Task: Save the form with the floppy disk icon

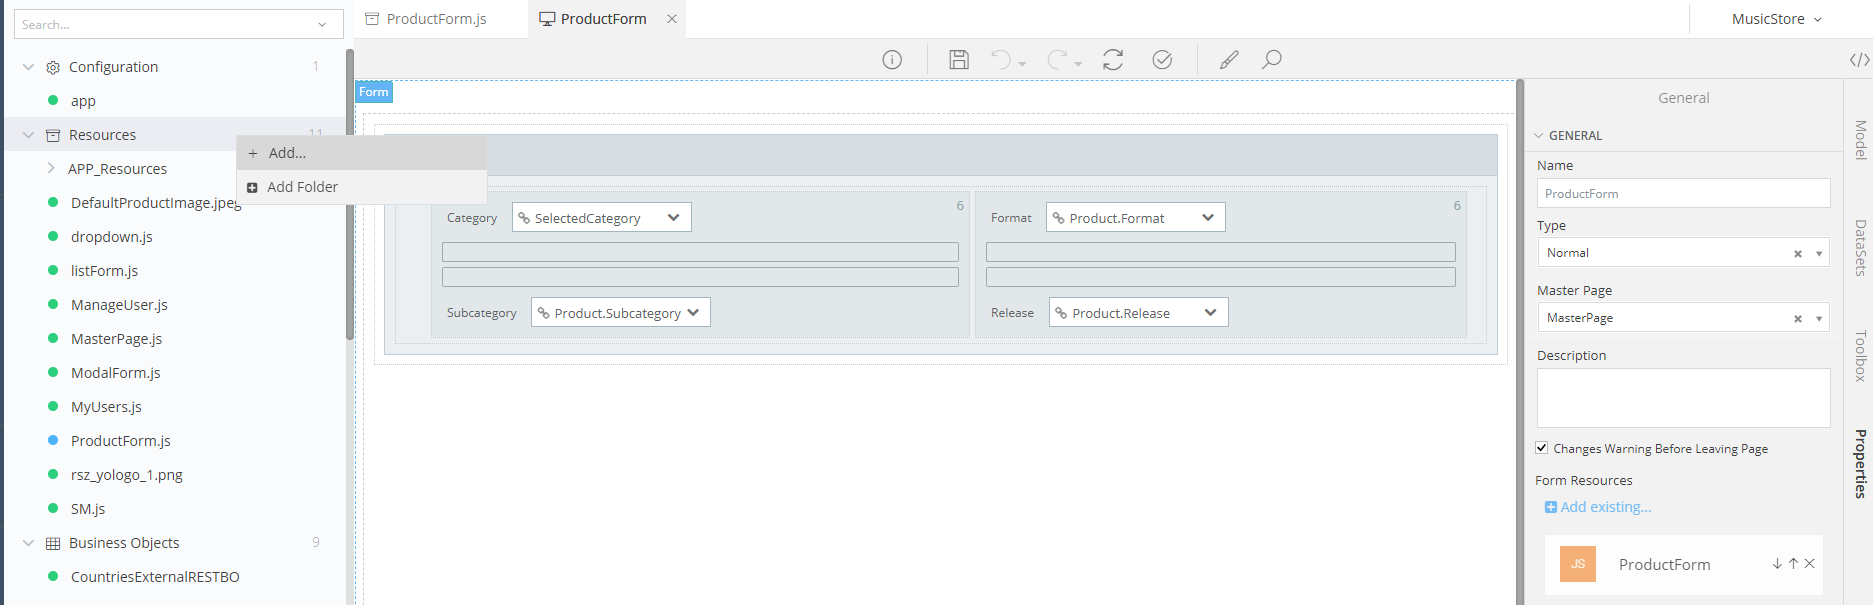Action: pyautogui.click(x=958, y=60)
